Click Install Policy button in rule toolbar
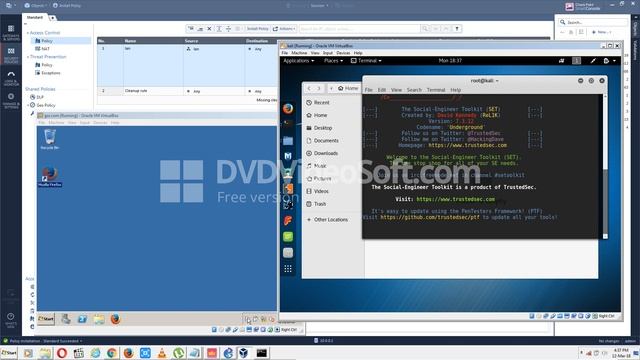 click(257, 29)
